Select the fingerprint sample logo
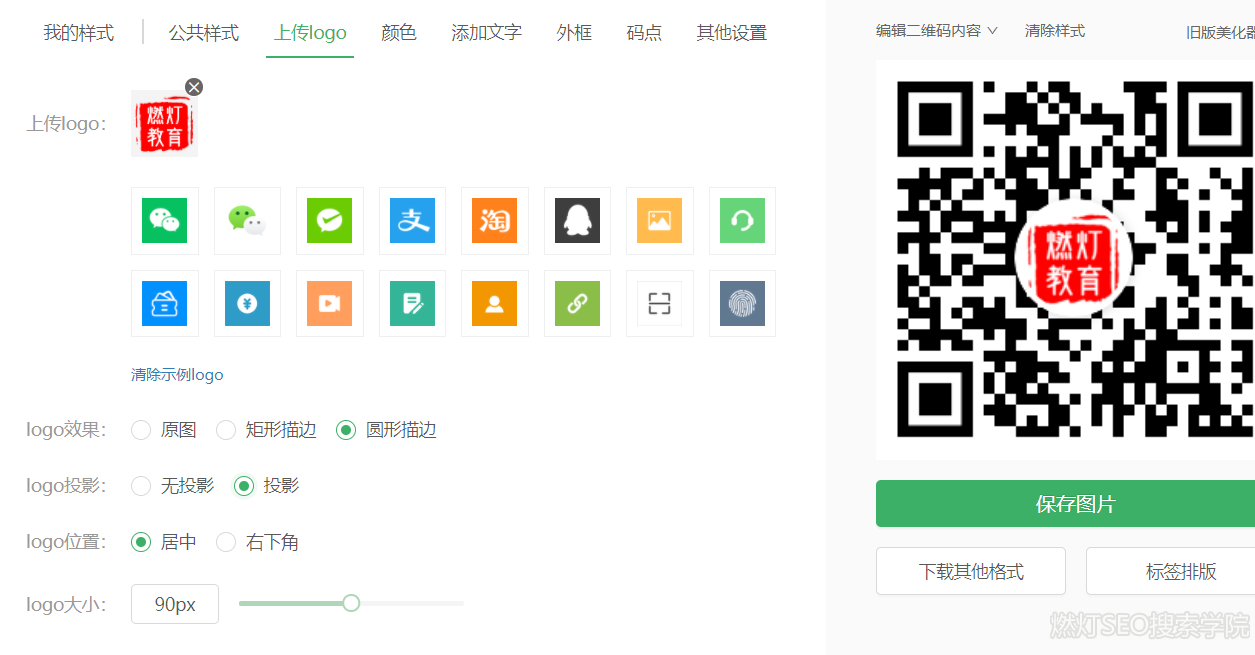 [742, 304]
